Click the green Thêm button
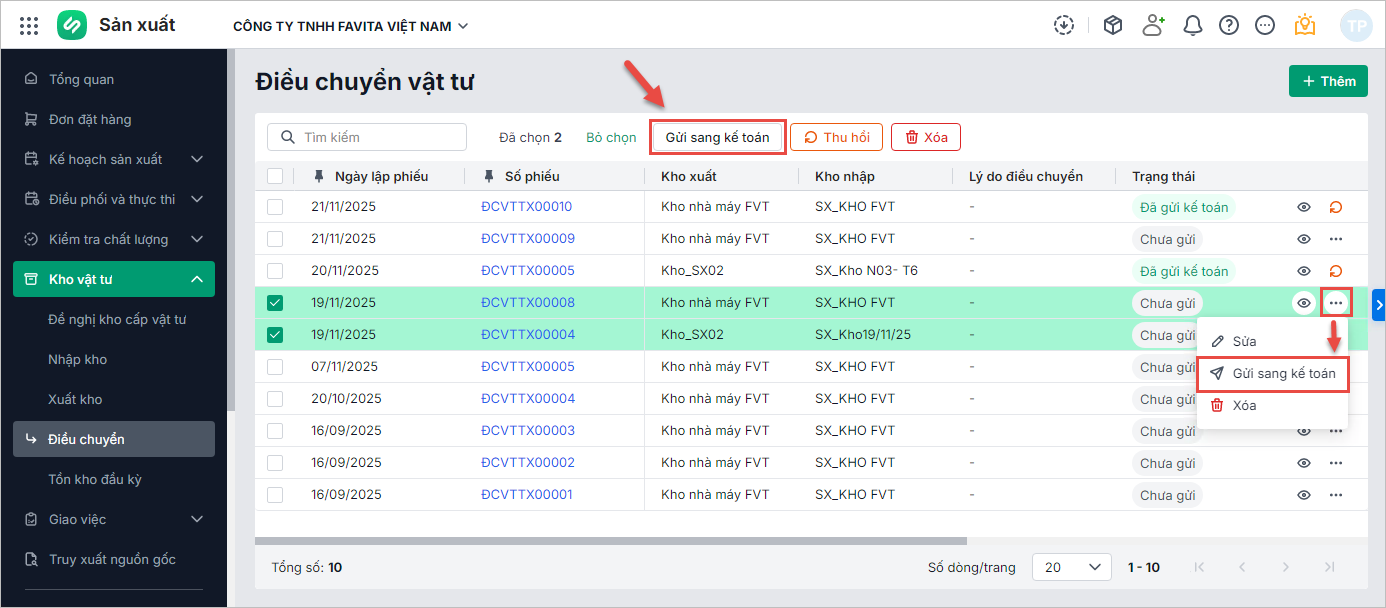1386x608 pixels. [1328, 81]
